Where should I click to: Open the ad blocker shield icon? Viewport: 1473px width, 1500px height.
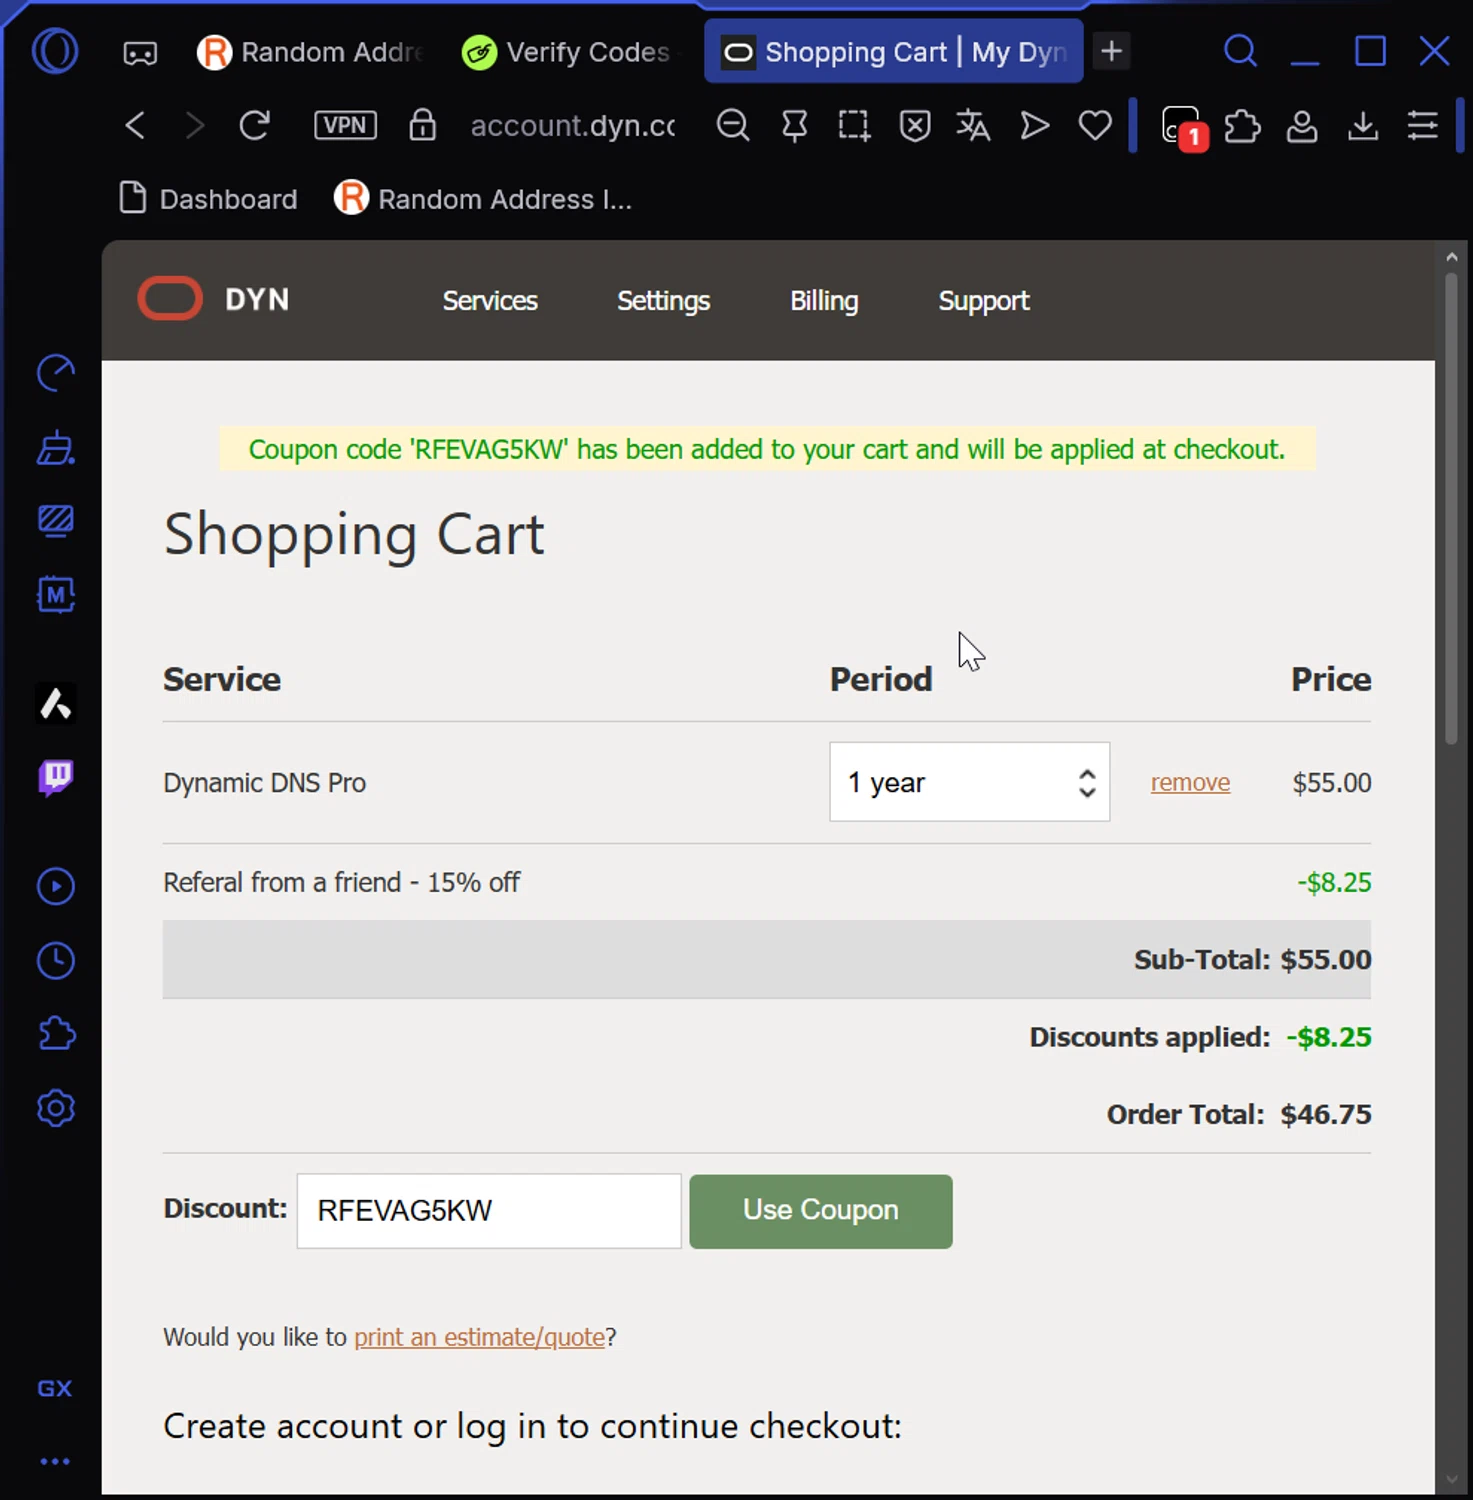915,125
